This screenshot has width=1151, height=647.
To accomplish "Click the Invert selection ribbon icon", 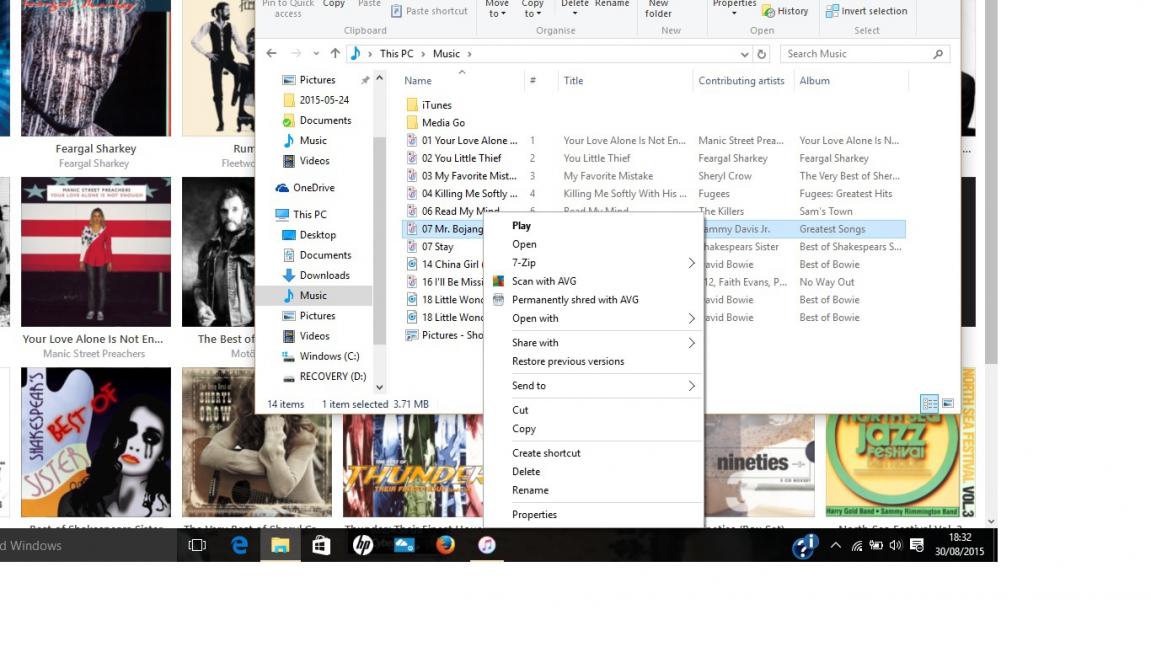I will (x=832, y=11).
